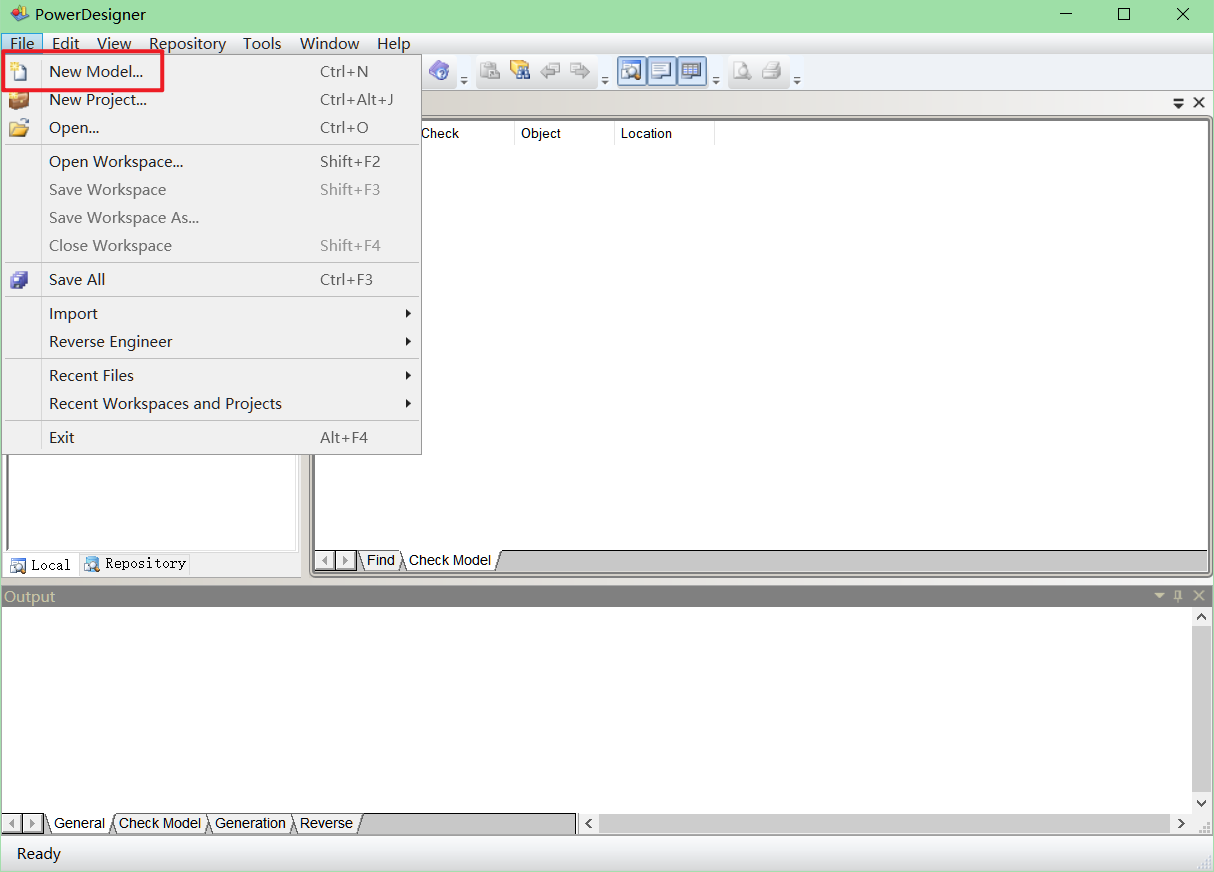The image size is (1214, 872).
Task: Click Save All in the File menu
Action: point(212,280)
